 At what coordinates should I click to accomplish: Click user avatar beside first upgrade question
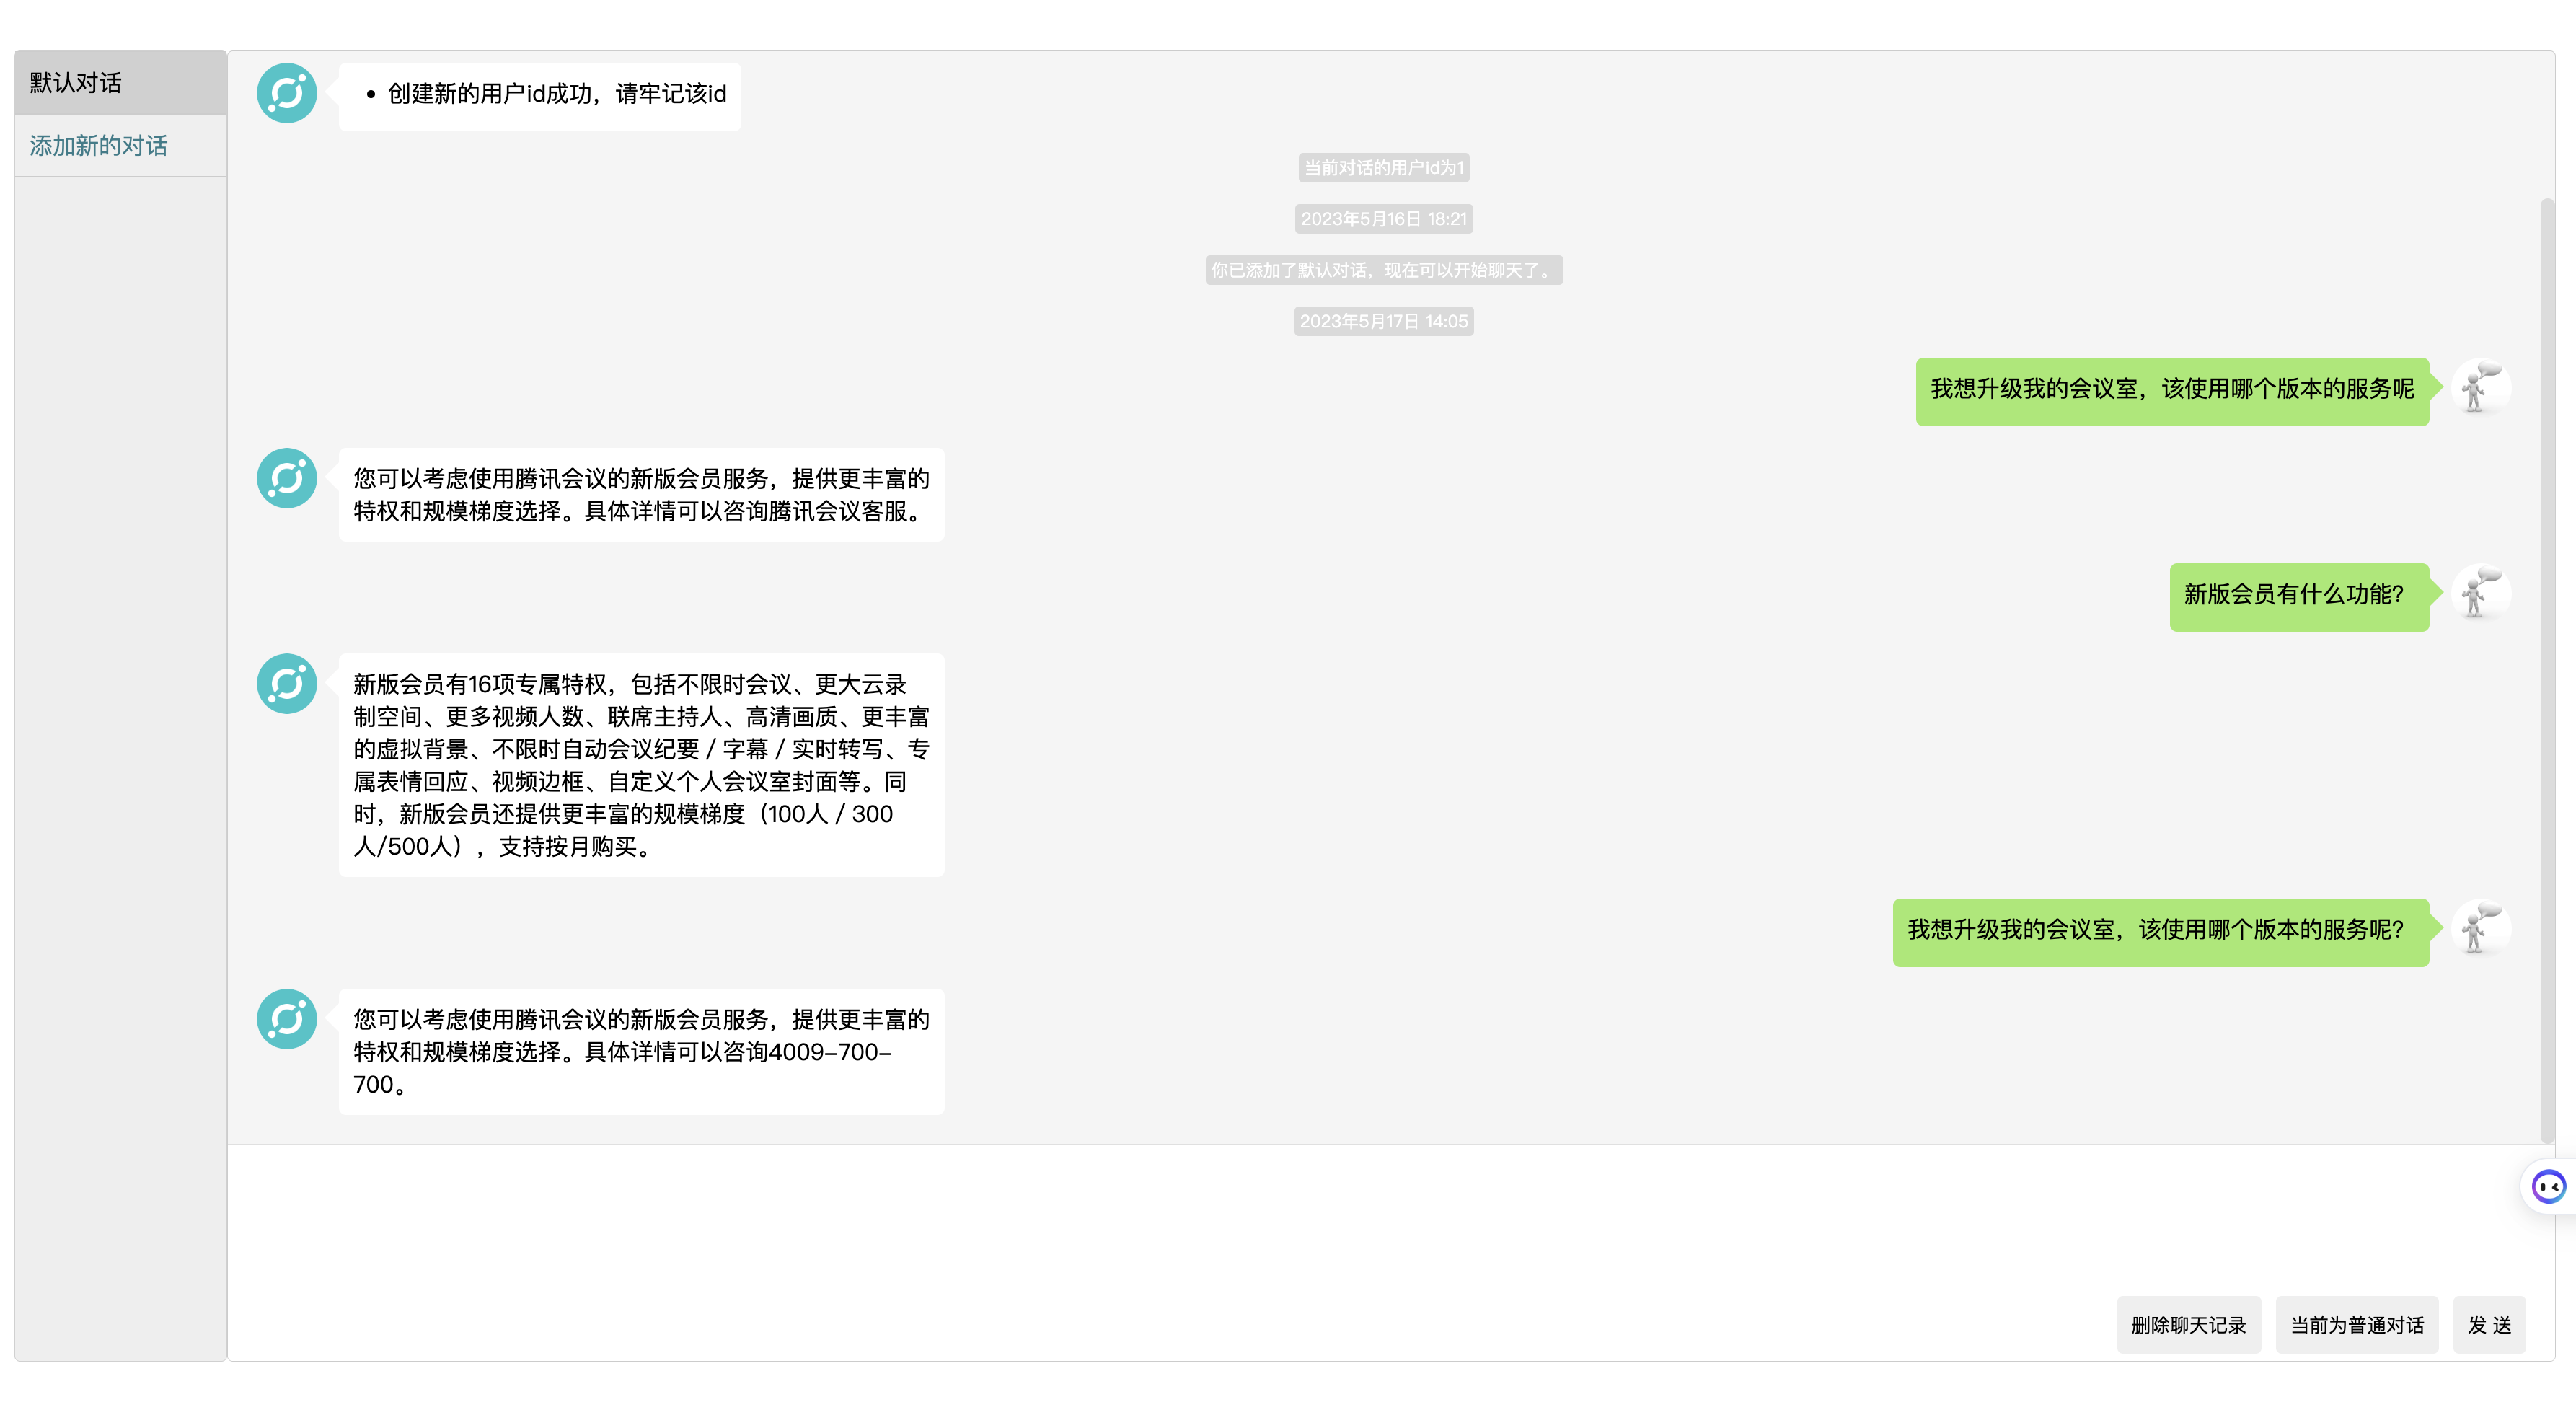pos(2481,388)
